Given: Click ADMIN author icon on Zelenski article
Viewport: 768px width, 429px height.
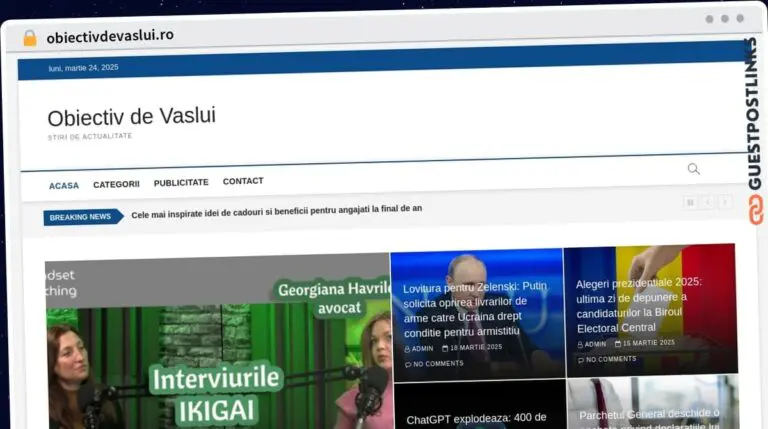Looking at the screenshot, I should pyautogui.click(x=407, y=348).
